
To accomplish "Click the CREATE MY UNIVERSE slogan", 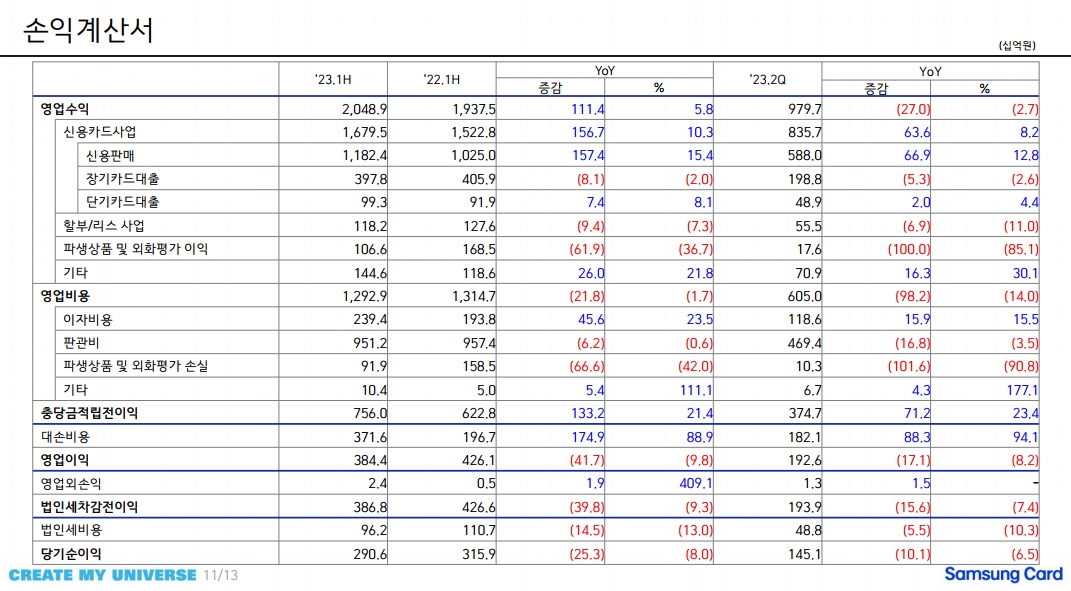I will (103, 575).
